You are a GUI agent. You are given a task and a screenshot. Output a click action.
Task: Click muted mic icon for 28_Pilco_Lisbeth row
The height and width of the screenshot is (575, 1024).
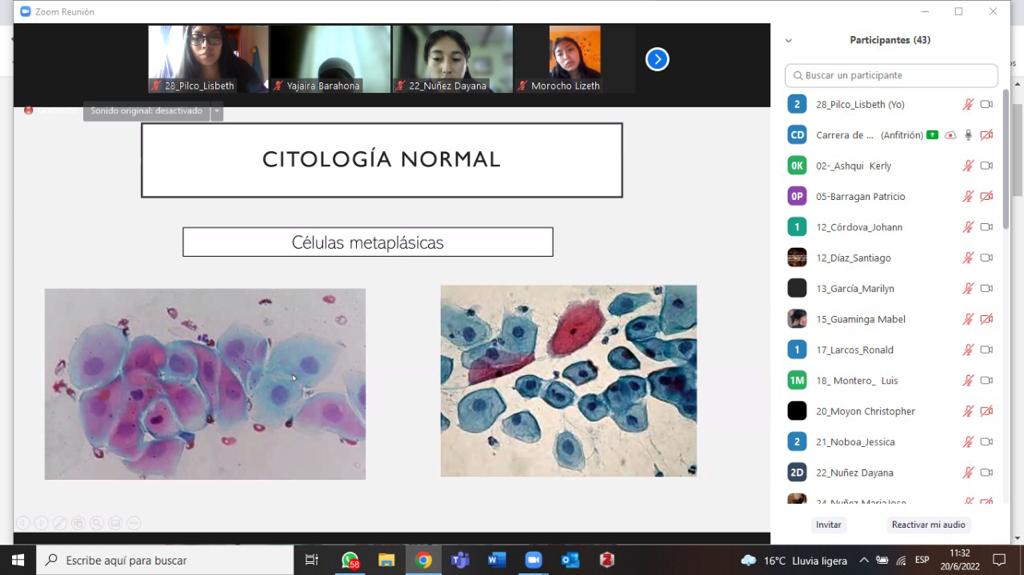[968, 104]
